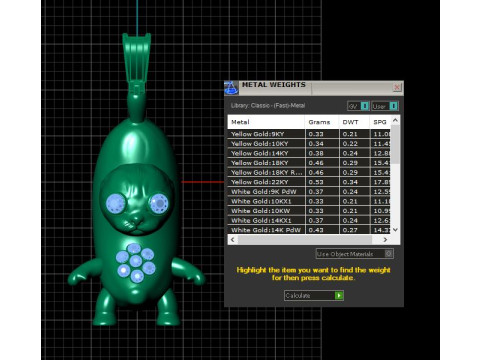
Task: Select the left eye gemstone on model
Action: coord(115,203)
